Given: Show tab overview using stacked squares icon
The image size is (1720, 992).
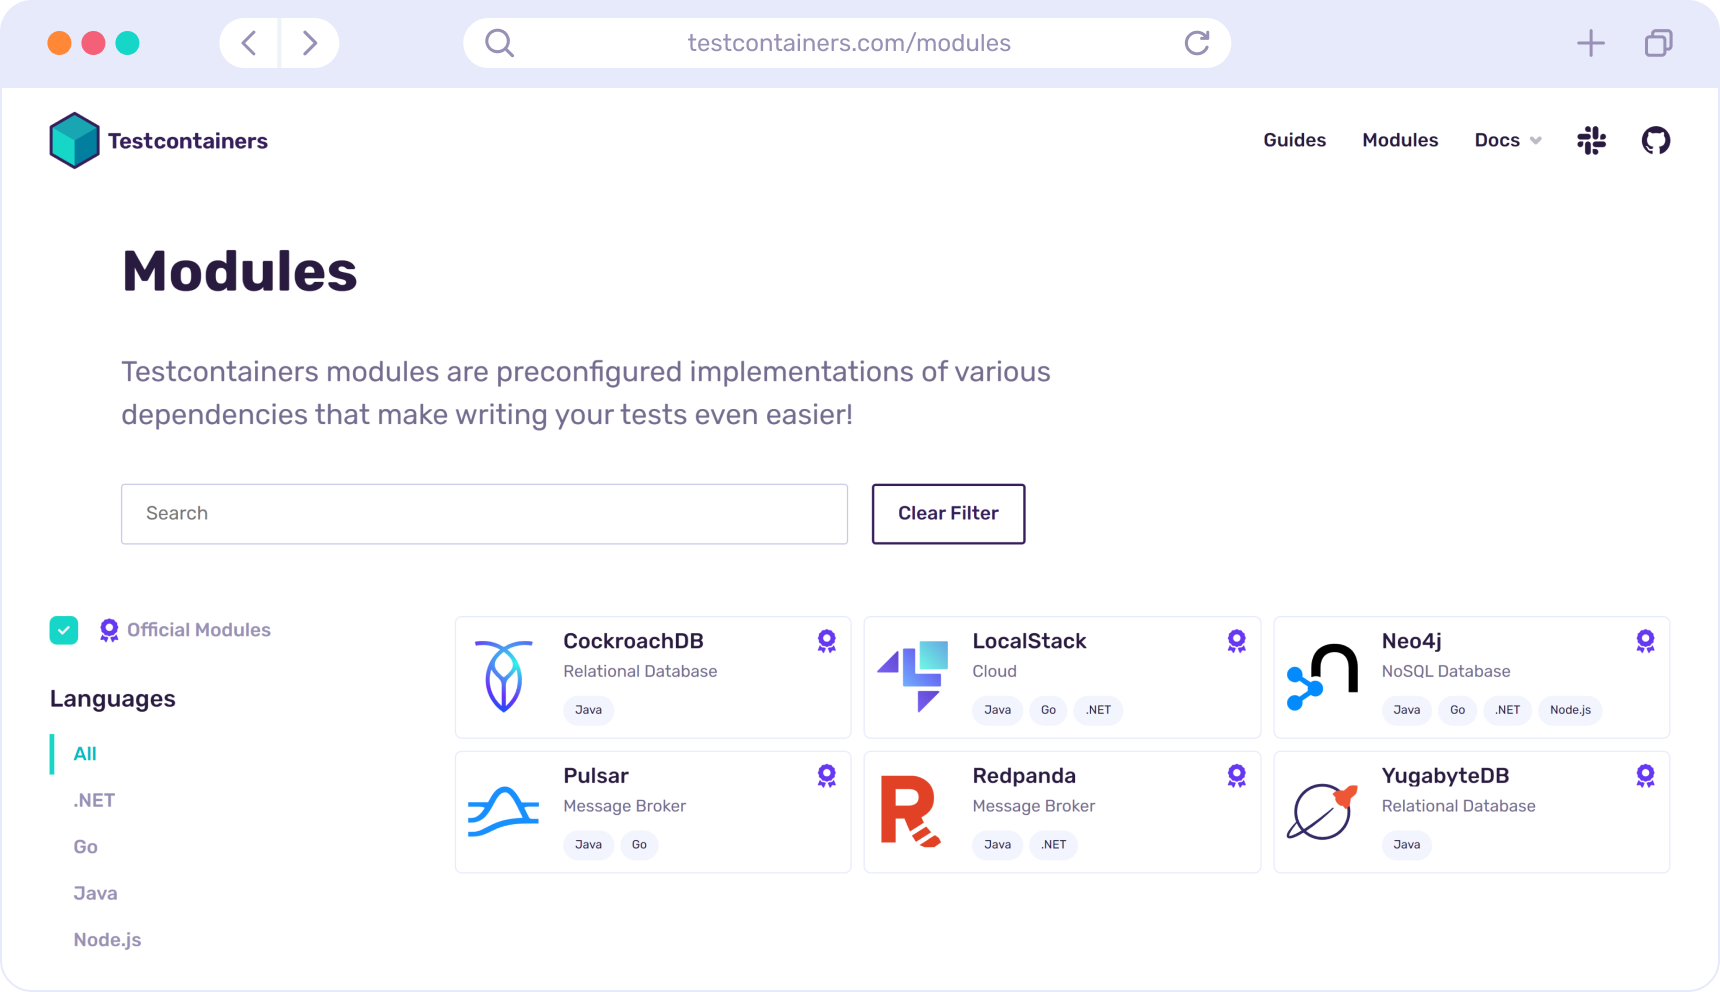Looking at the screenshot, I should click(x=1658, y=43).
